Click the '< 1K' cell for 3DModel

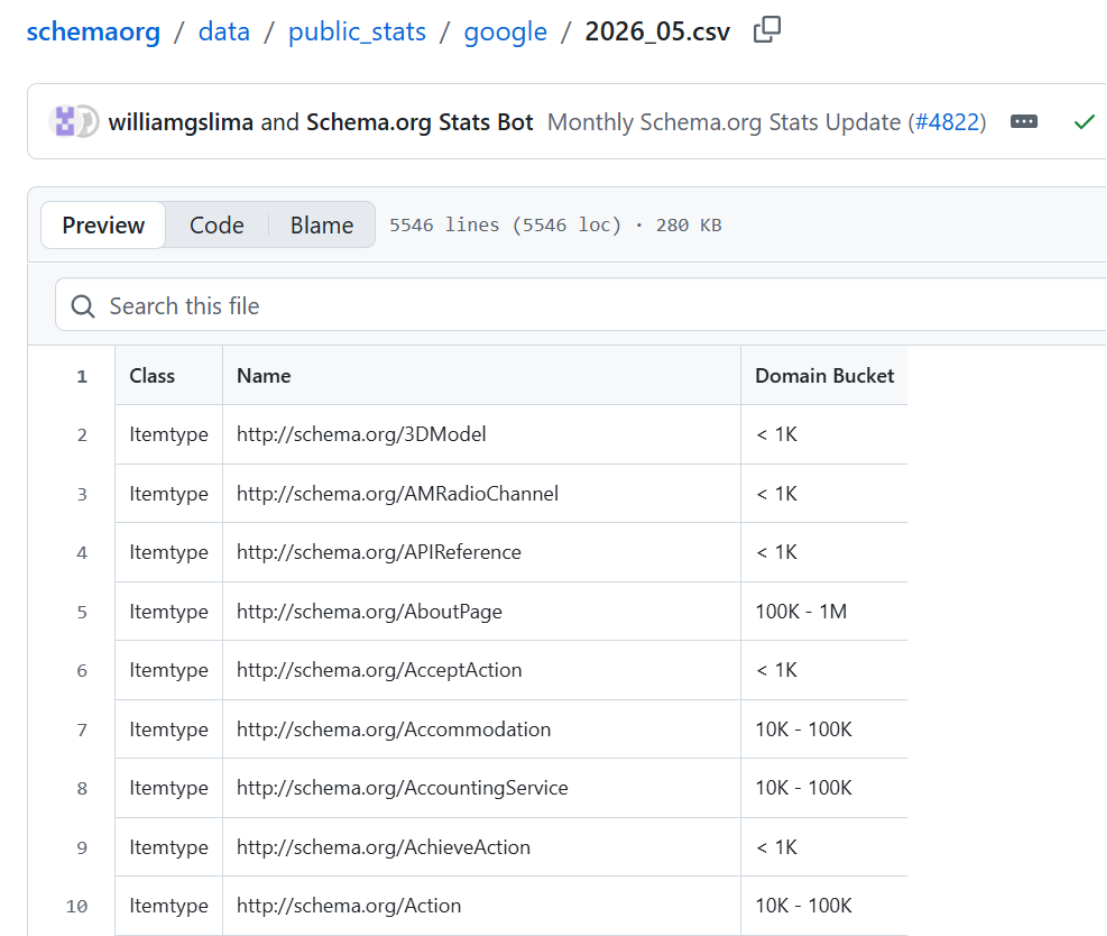tap(824, 434)
